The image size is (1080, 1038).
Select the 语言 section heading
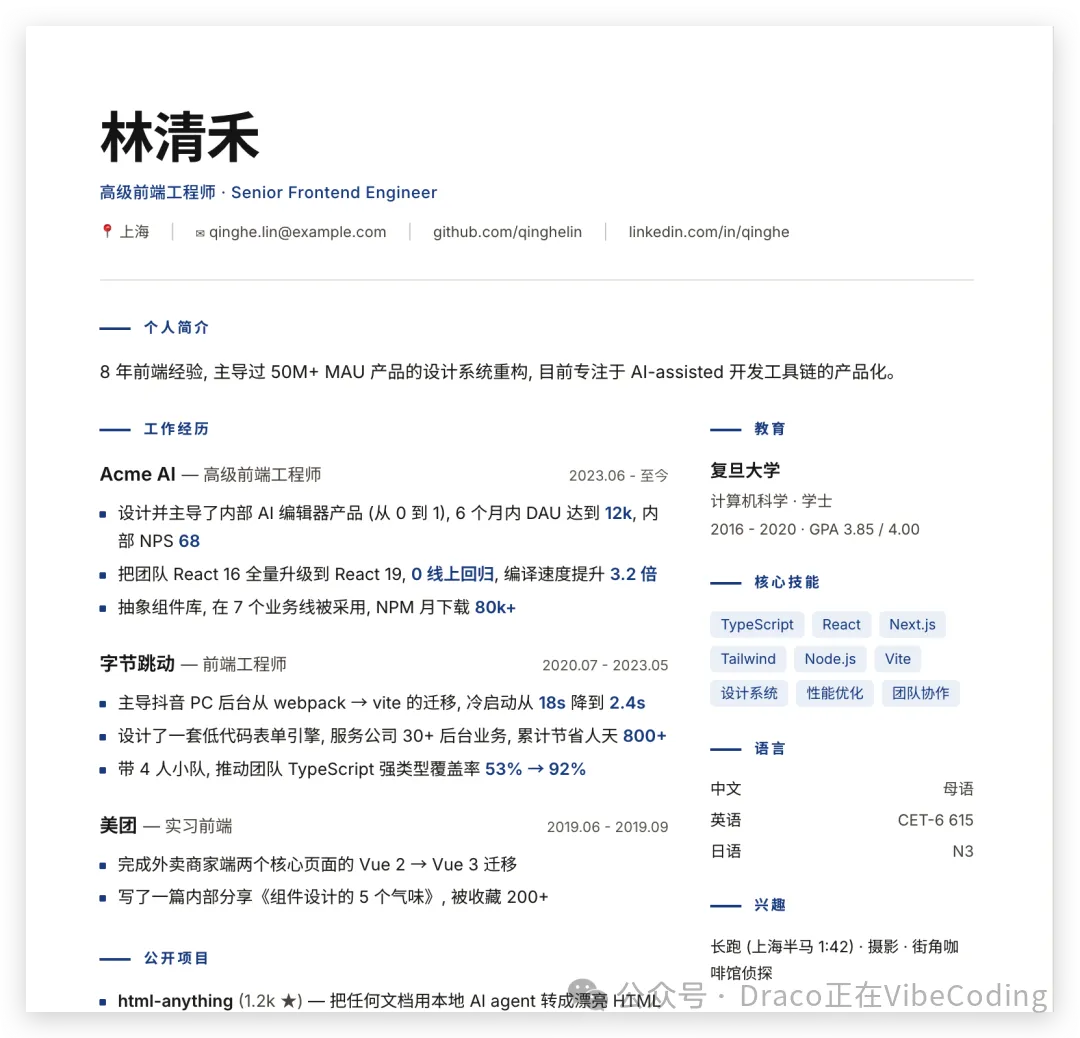tap(769, 748)
